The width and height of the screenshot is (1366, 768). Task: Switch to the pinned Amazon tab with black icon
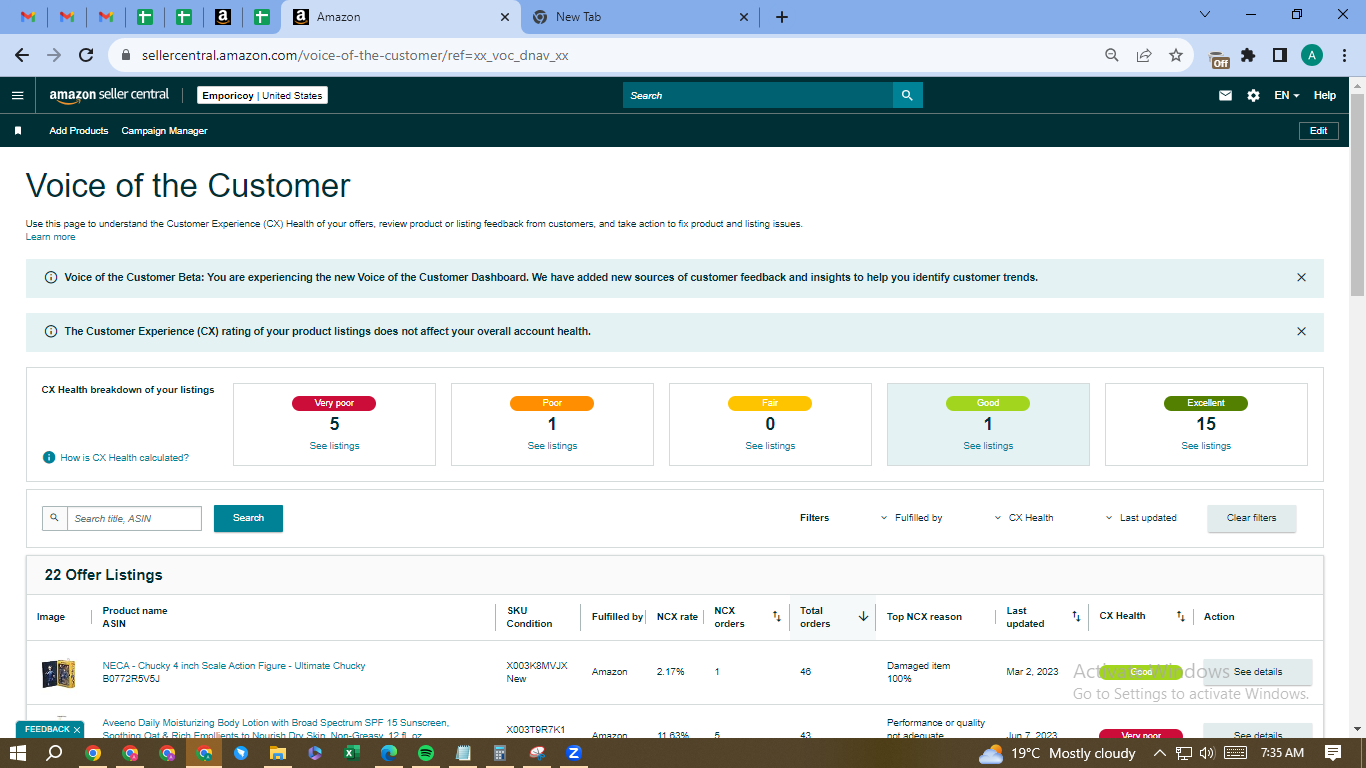tap(223, 17)
